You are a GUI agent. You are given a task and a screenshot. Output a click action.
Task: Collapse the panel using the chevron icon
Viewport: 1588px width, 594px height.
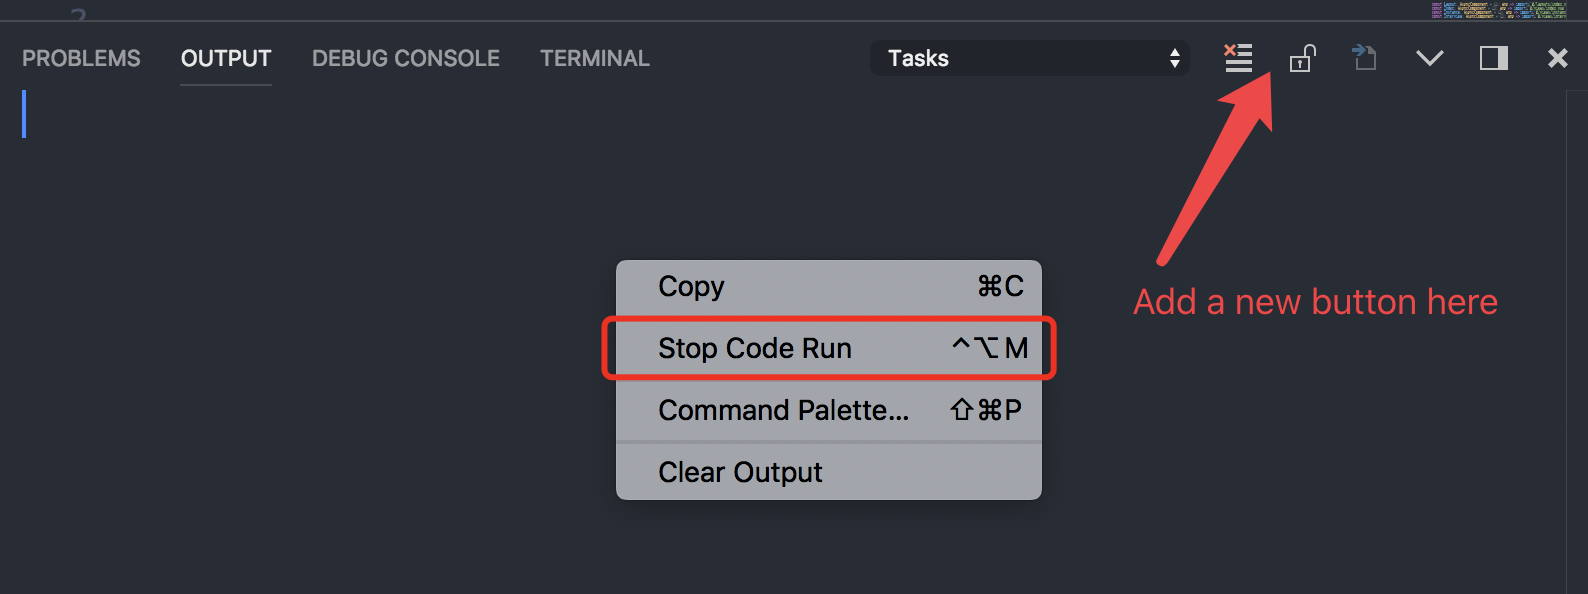[x=1430, y=58]
